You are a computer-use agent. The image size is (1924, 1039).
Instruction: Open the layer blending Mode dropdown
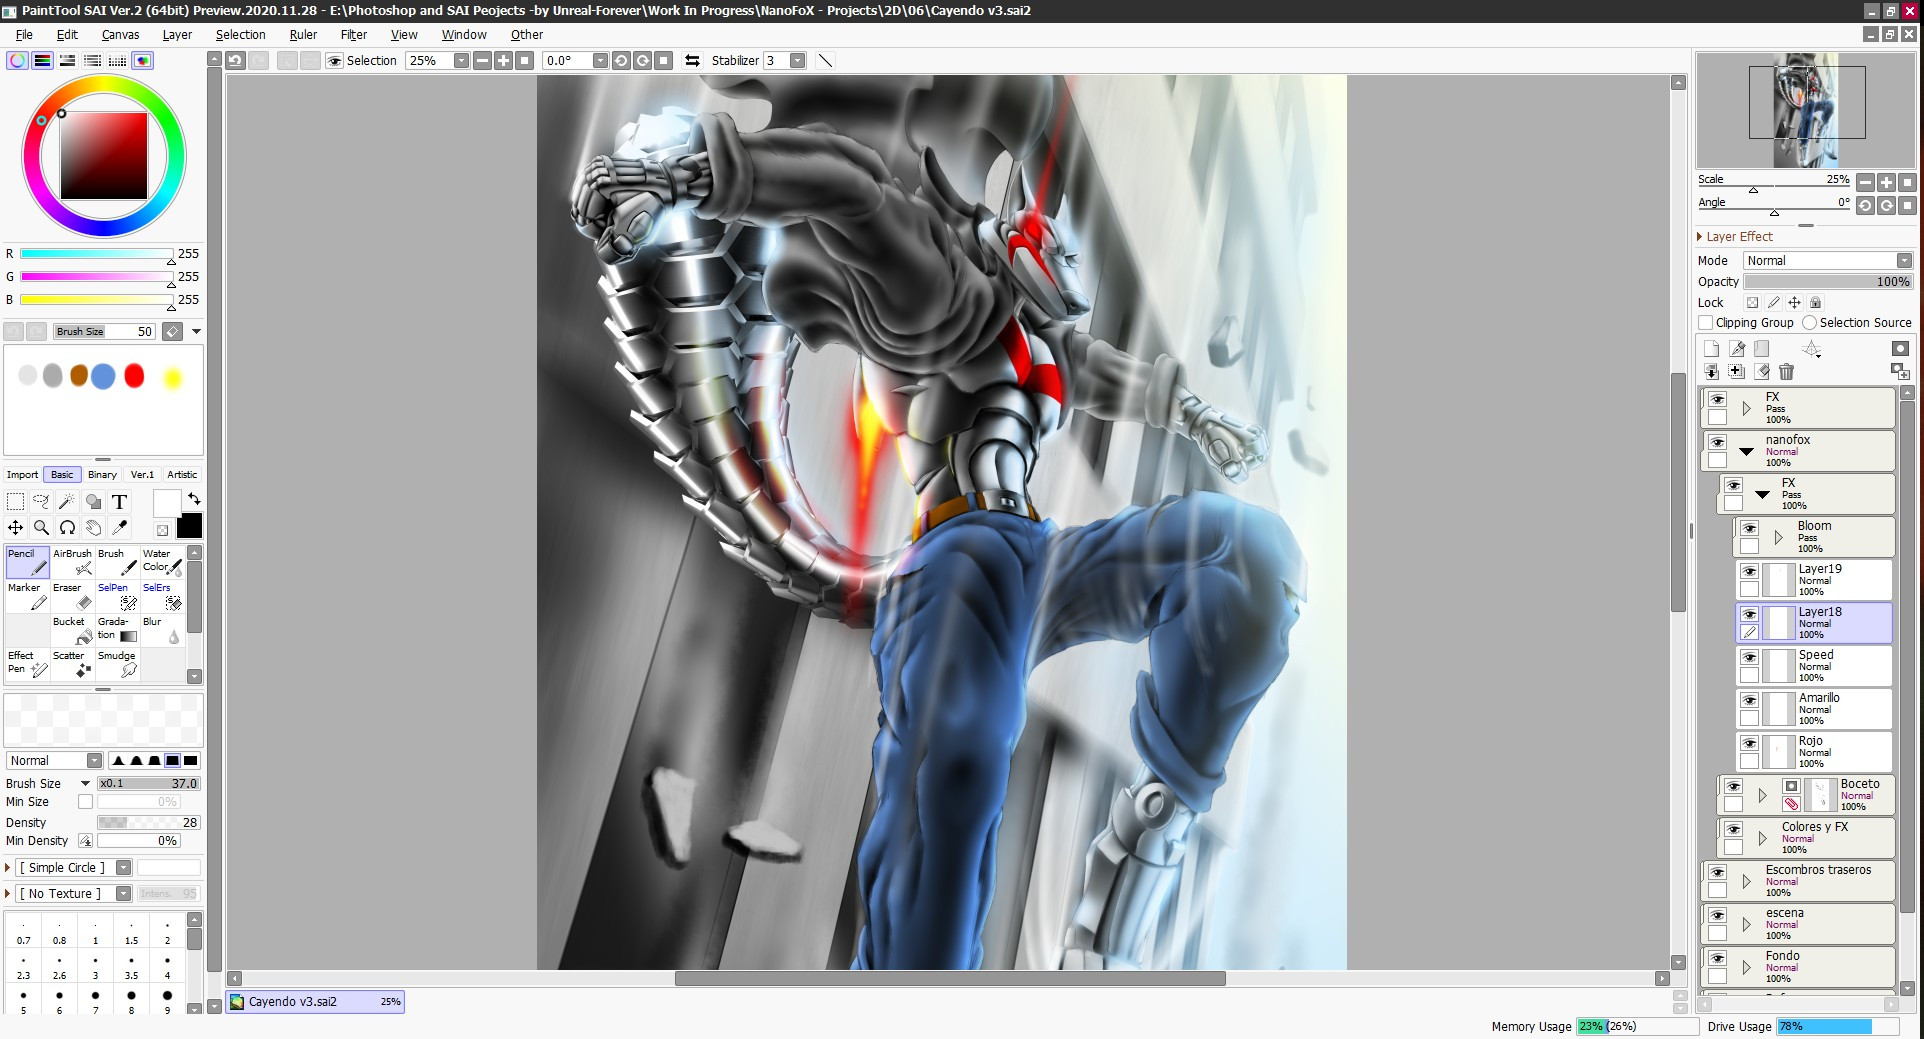click(x=1828, y=260)
